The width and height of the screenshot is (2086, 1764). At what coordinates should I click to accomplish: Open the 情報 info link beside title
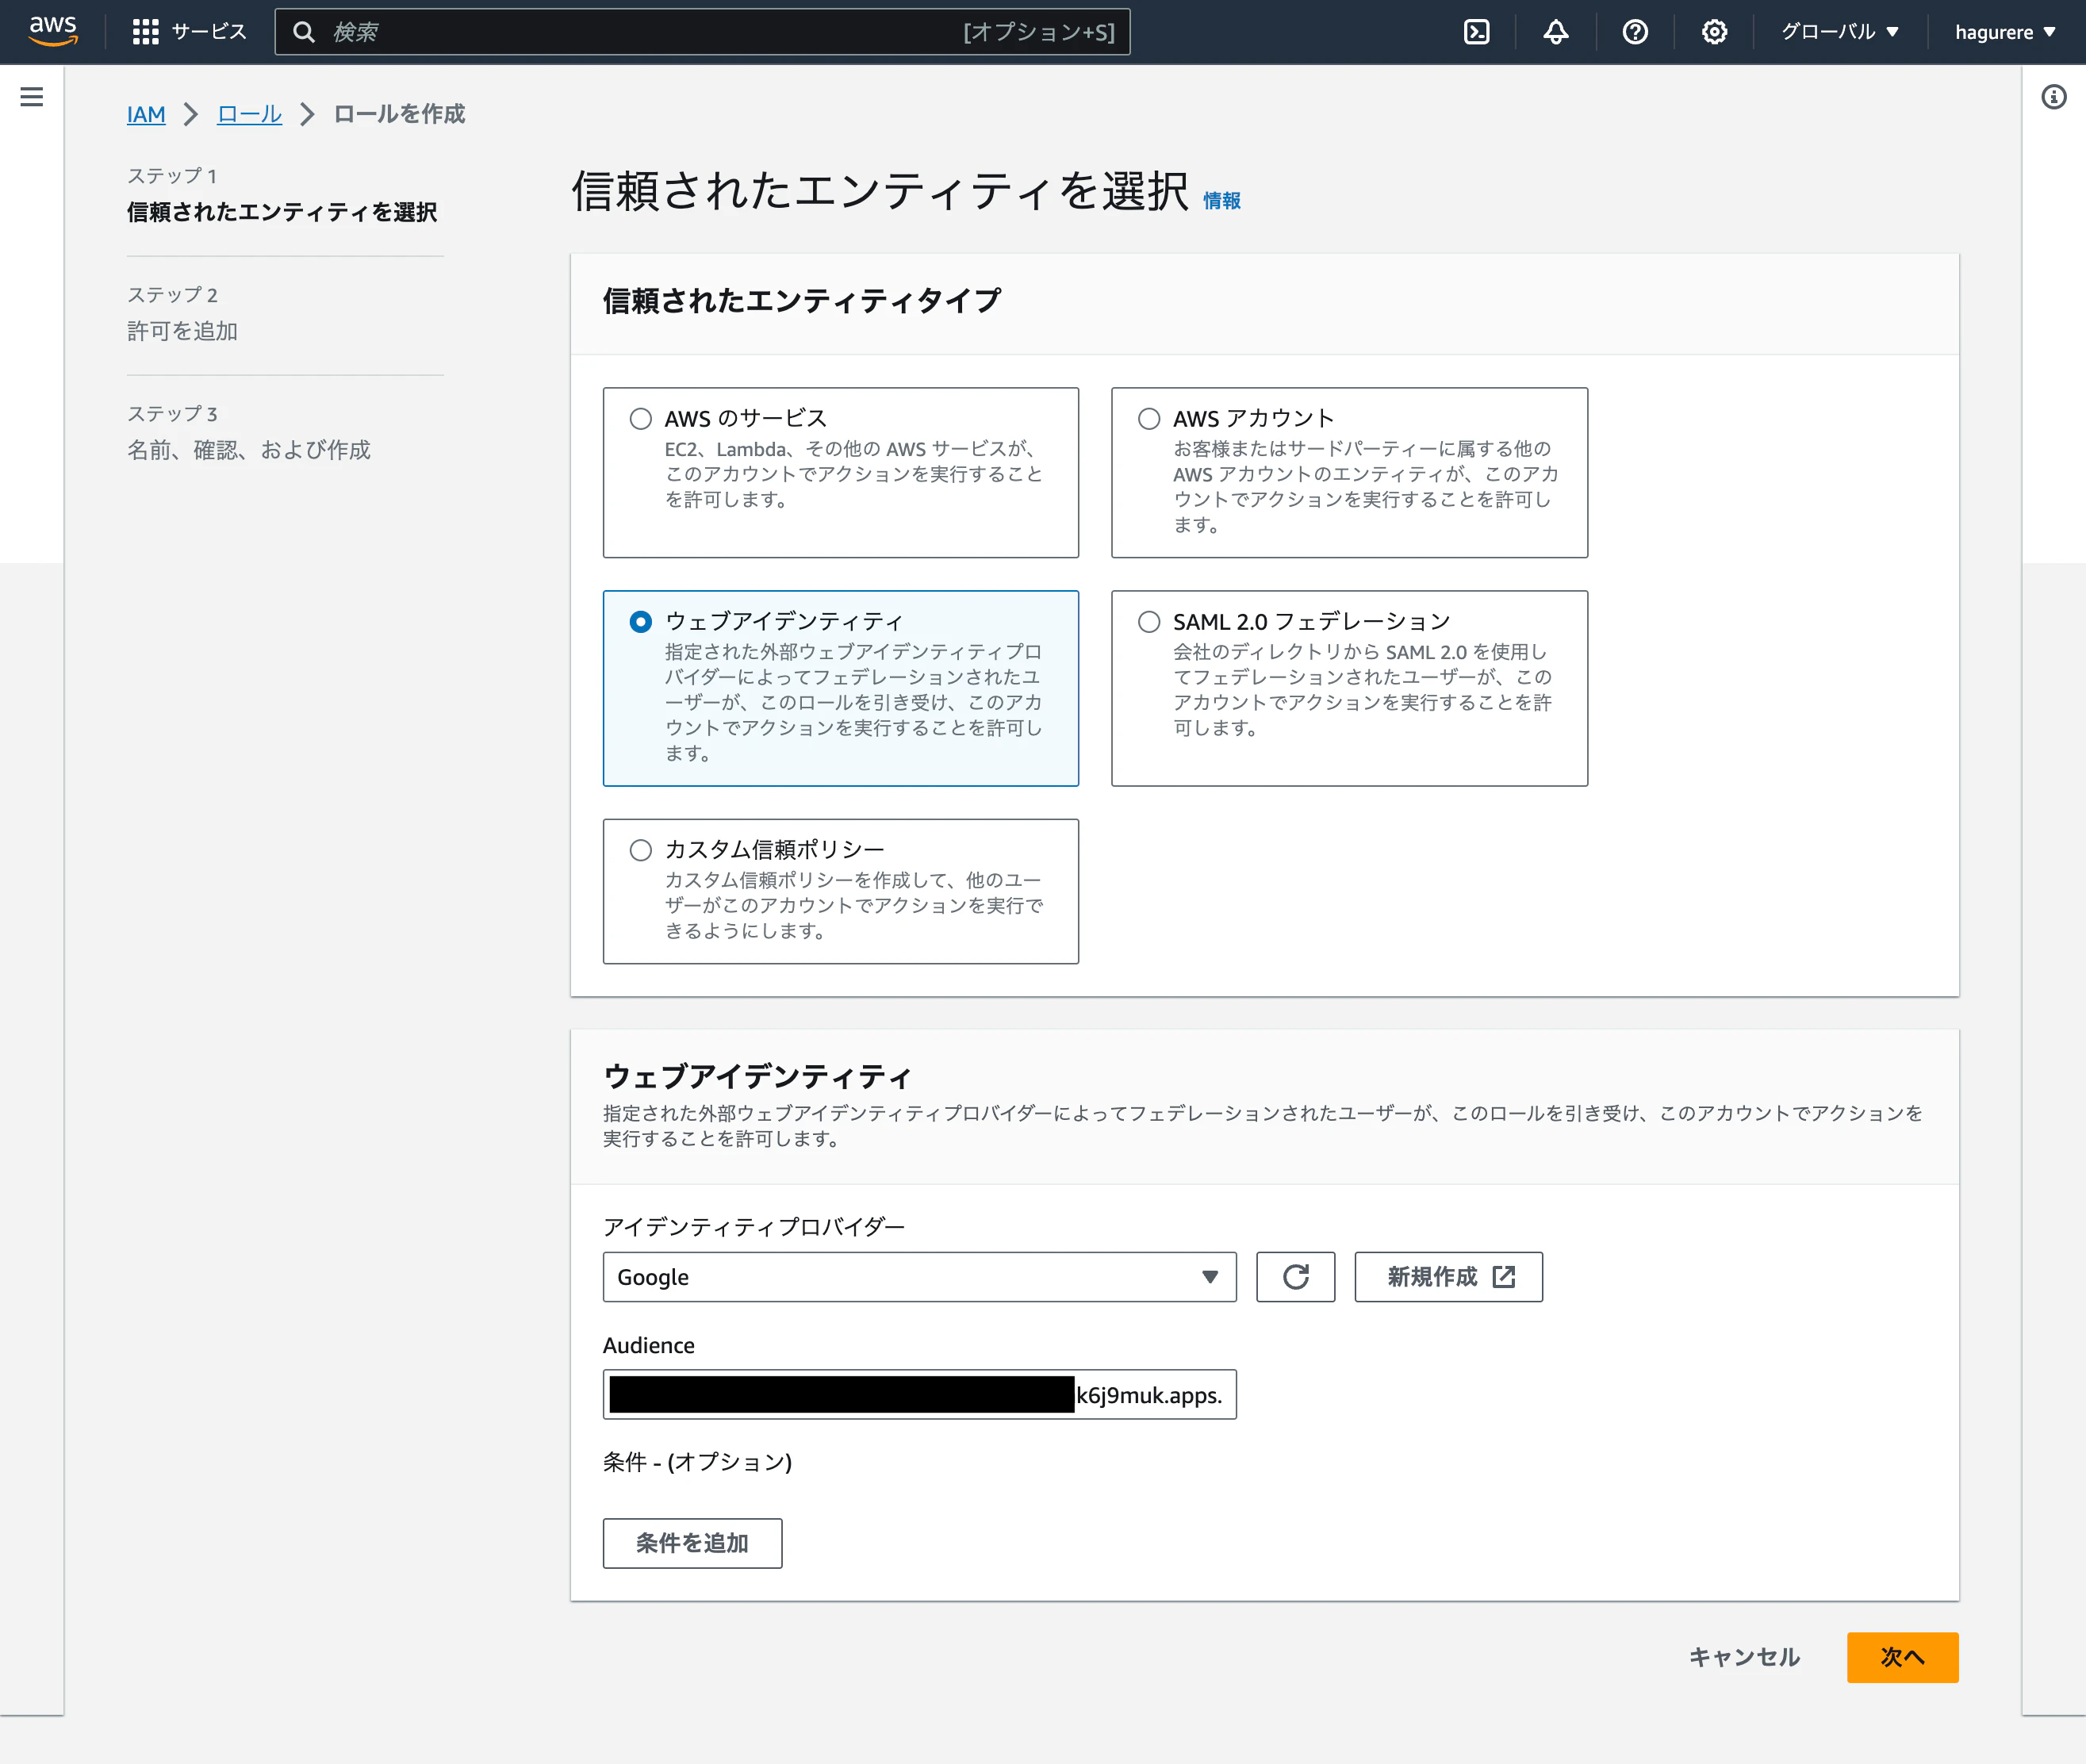pyautogui.click(x=1221, y=200)
